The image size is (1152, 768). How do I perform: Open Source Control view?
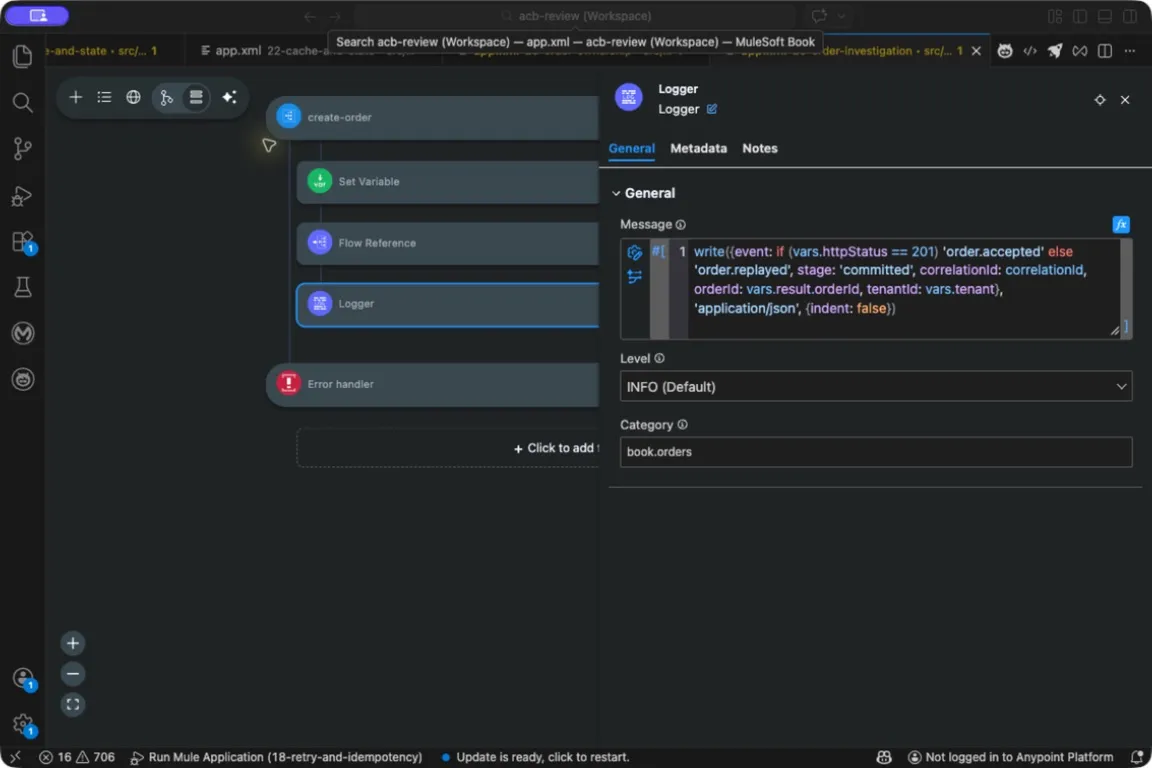click(23, 148)
